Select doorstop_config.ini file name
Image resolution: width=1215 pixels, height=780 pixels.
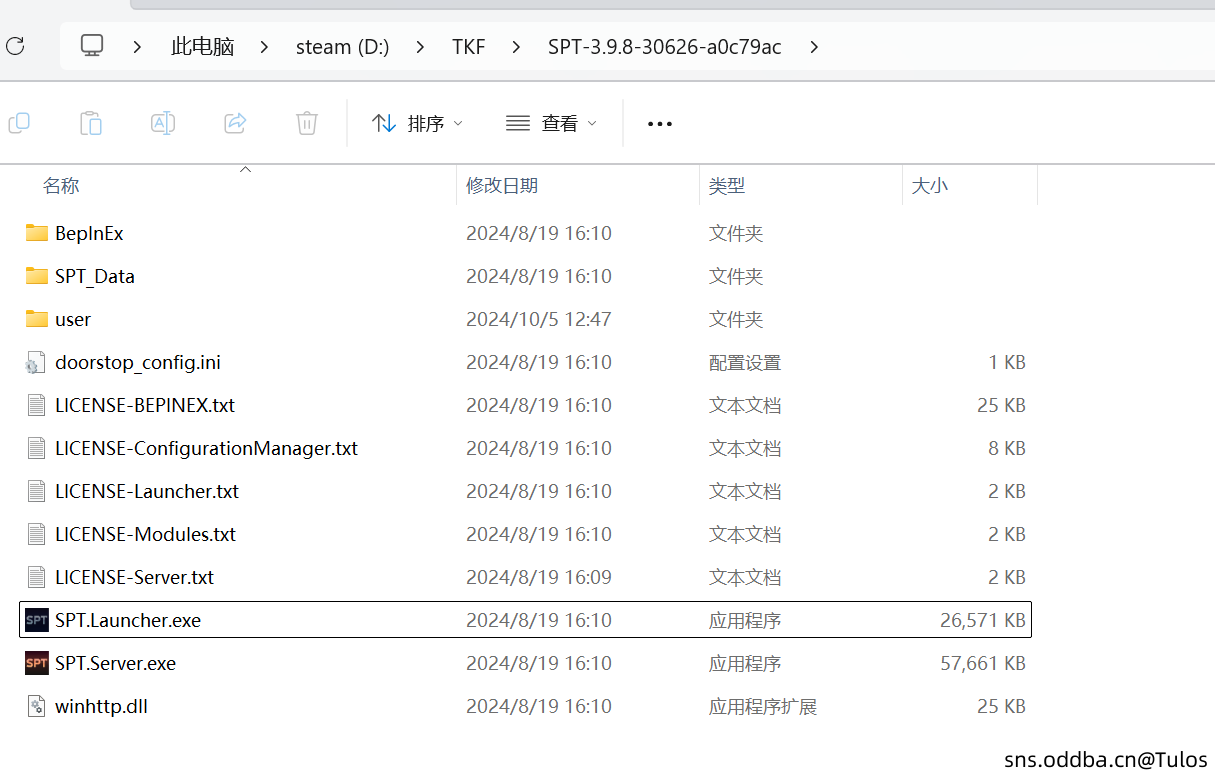[x=138, y=362]
